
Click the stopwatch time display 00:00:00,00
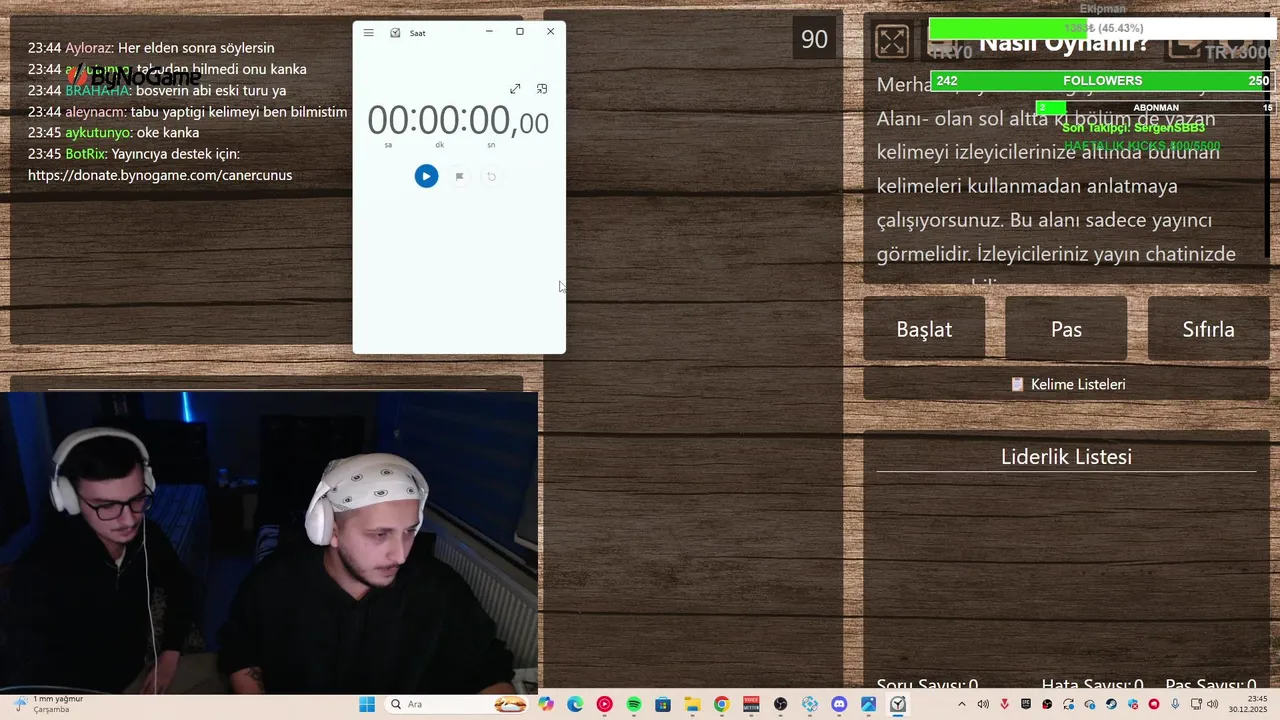[458, 121]
